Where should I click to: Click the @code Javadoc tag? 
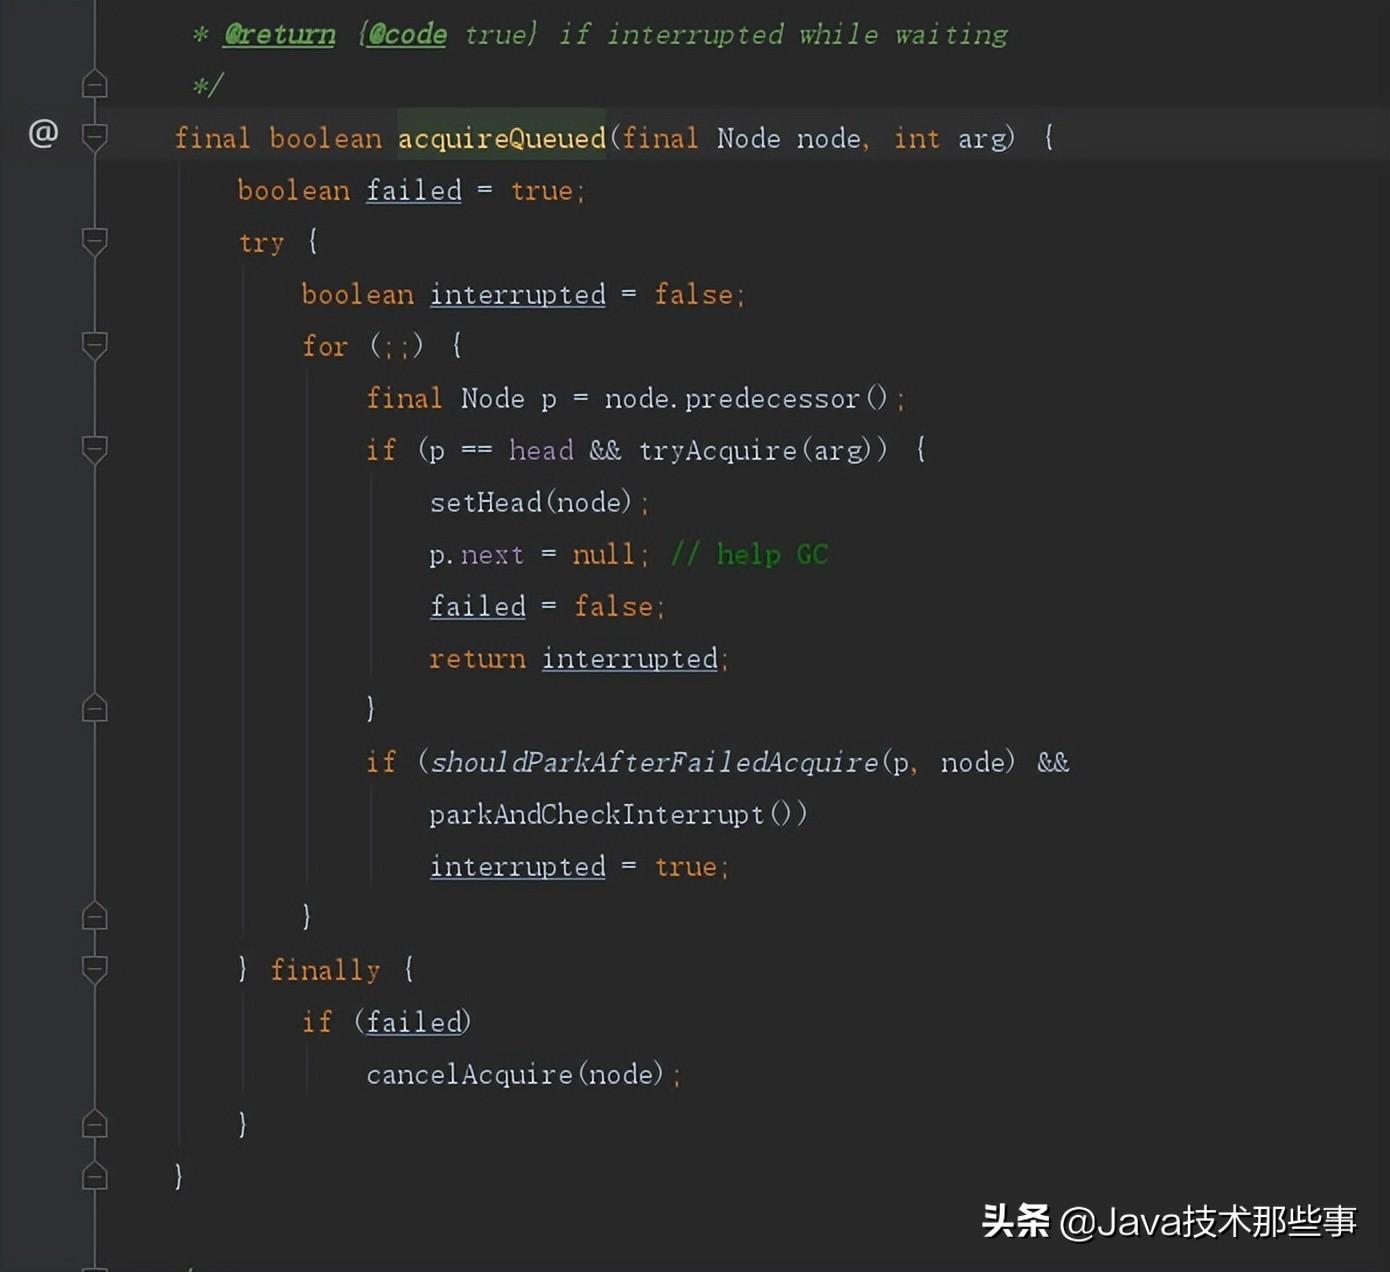point(407,34)
